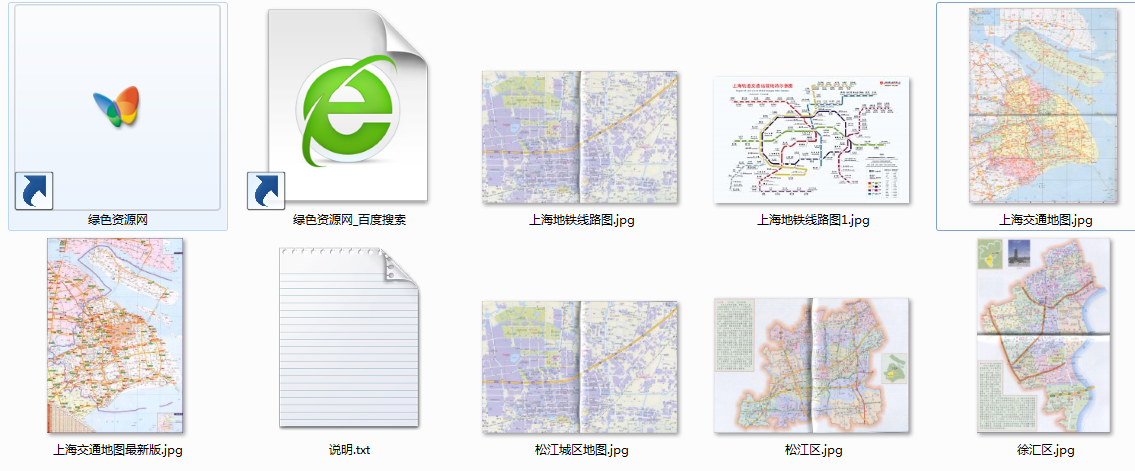Screen dimensions: 1135x471
Task: Click the file name text 上海地铁线路图1.jpg
Action: 813,219
